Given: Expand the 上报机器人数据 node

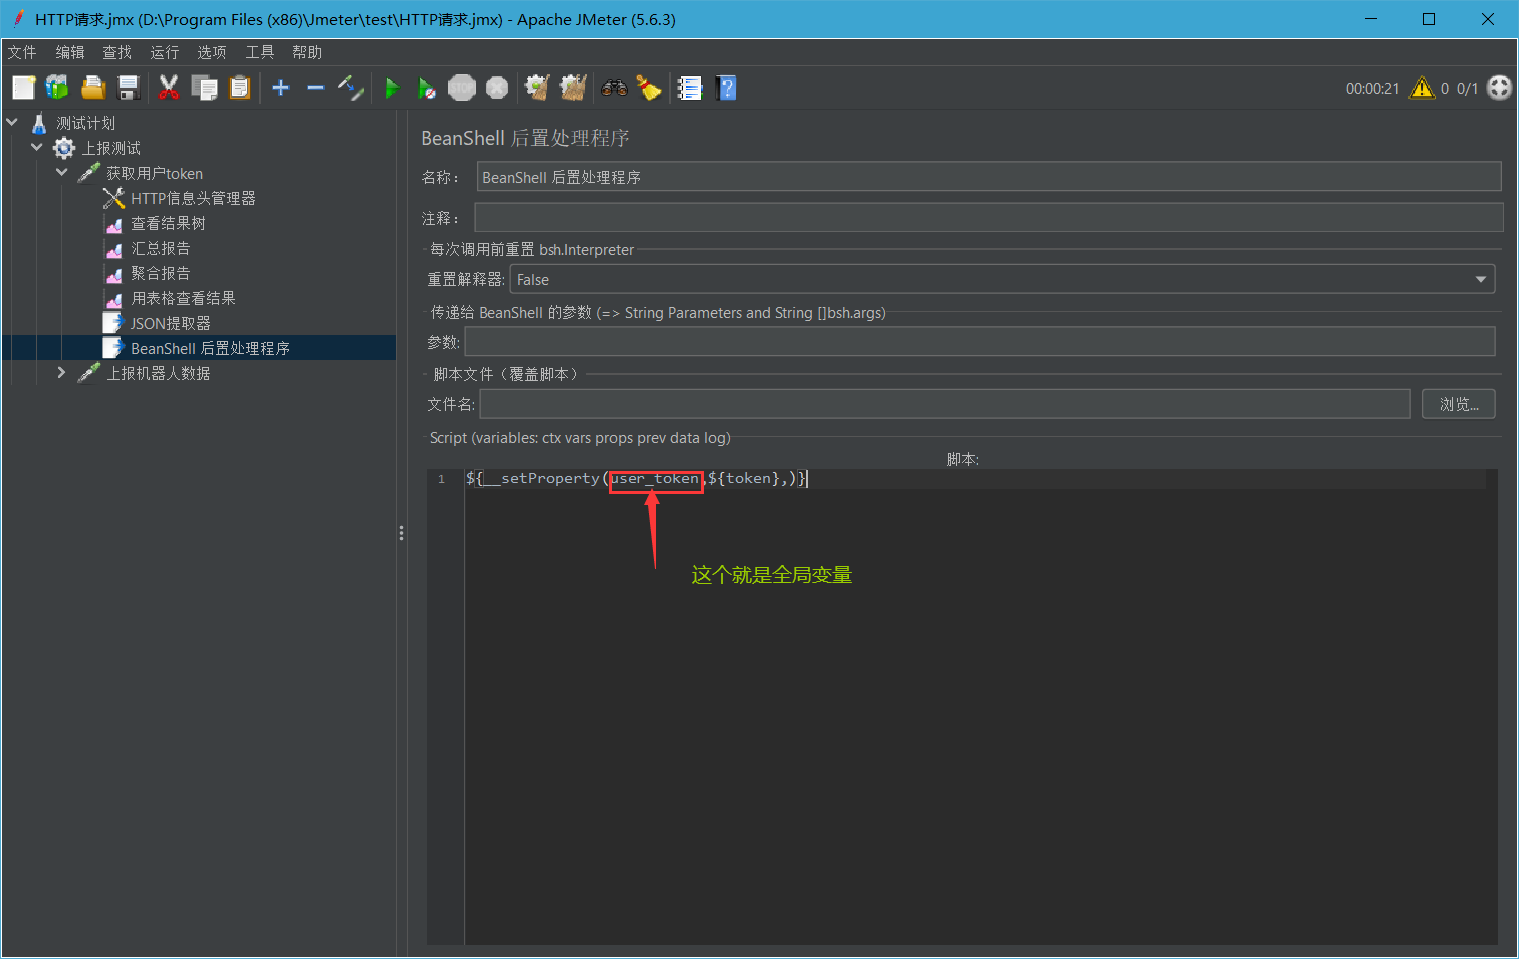Looking at the screenshot, I should (62, 372).
